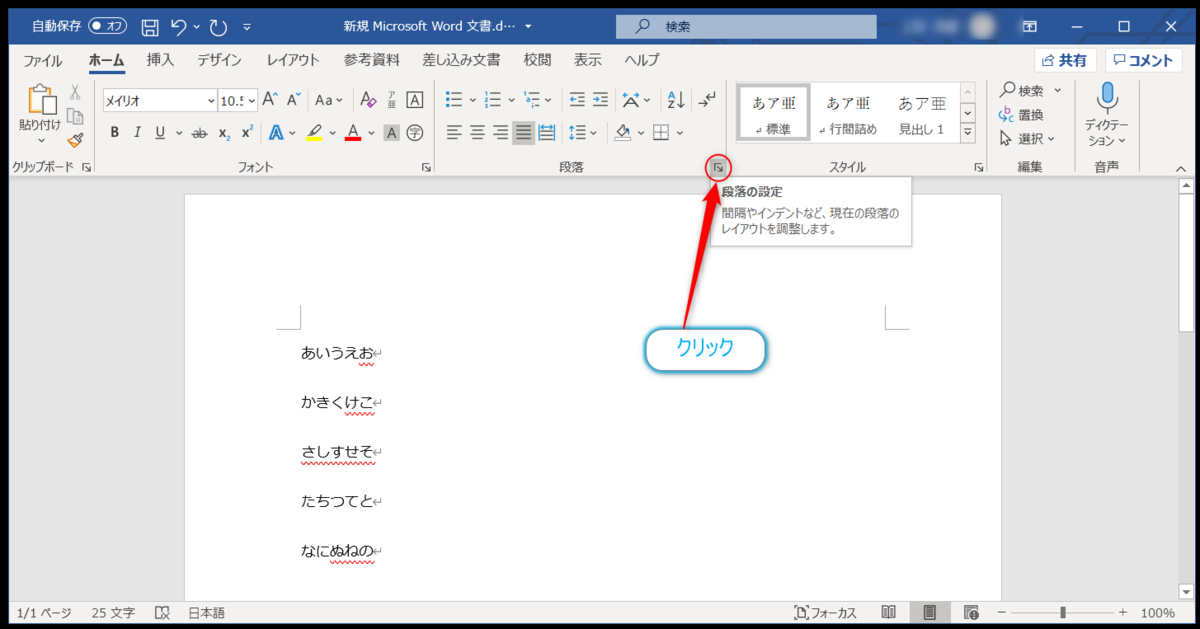
Task: Open the ファイル tab
Action: 42,60
